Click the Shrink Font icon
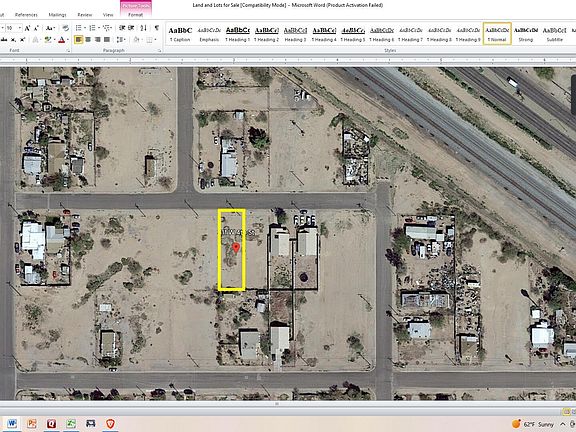576x432 pixels. tap(36, 28)
